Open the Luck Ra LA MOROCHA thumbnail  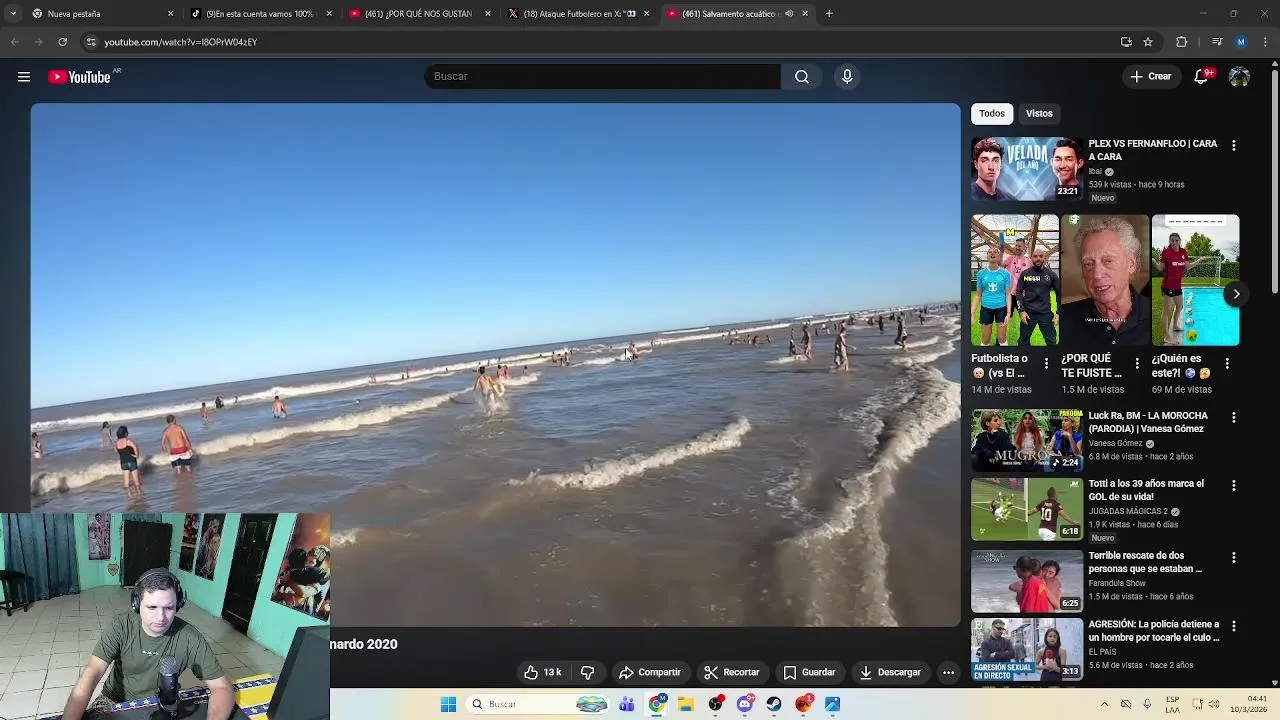coord(1027,441)
